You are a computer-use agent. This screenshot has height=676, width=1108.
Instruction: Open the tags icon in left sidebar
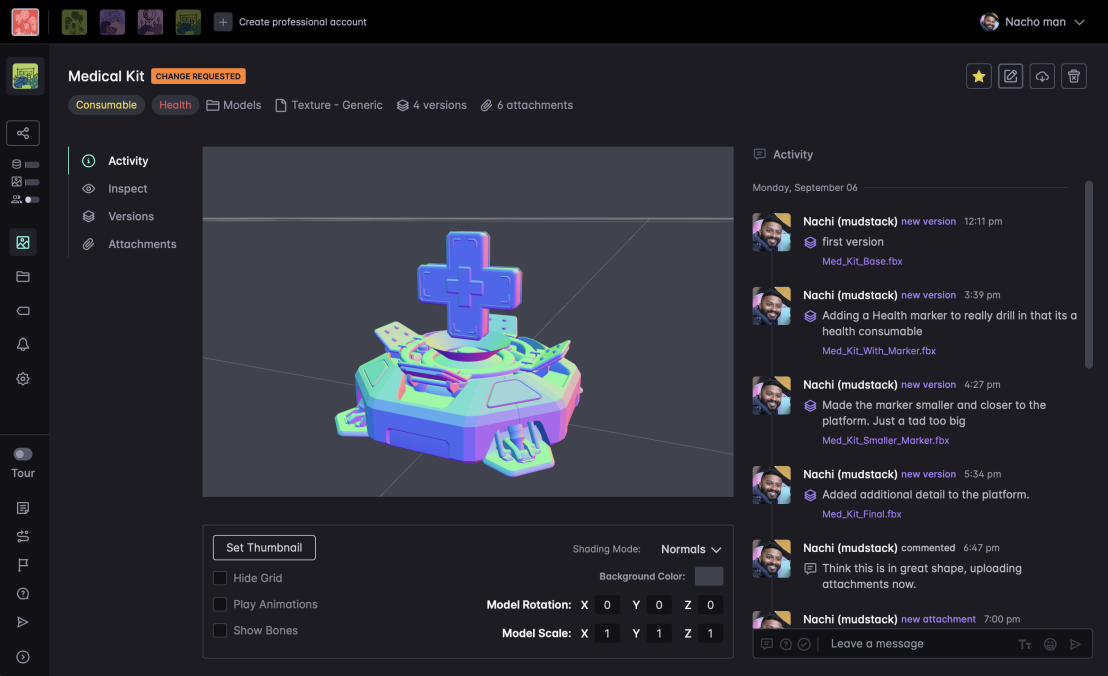coord(23,311)
